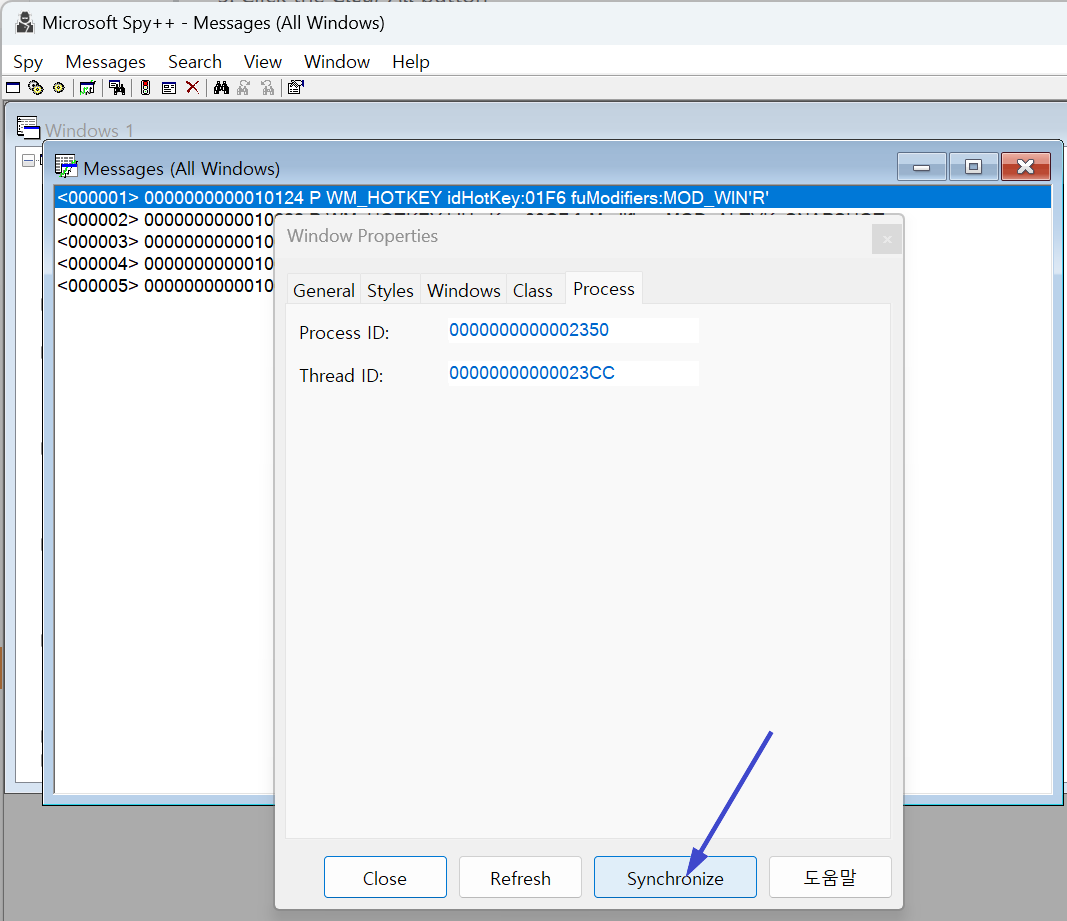Open the Threads view toolbar icon
Screen dimensions: 1067x921
[x=59, y=88]
